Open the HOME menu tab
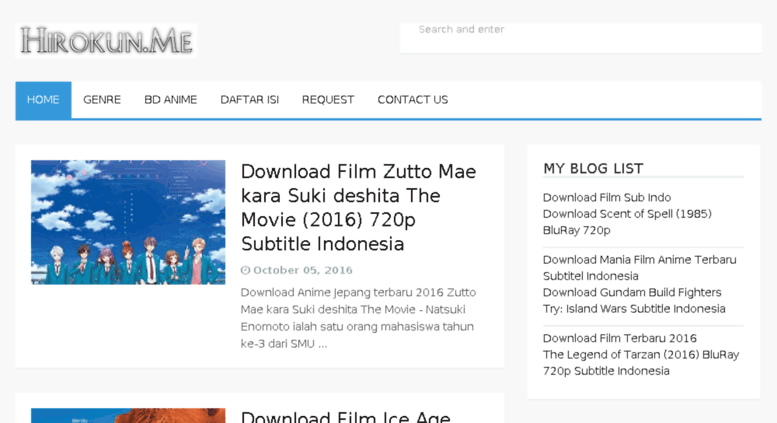Screen dimensions: 777x423 tap(43, 100)
